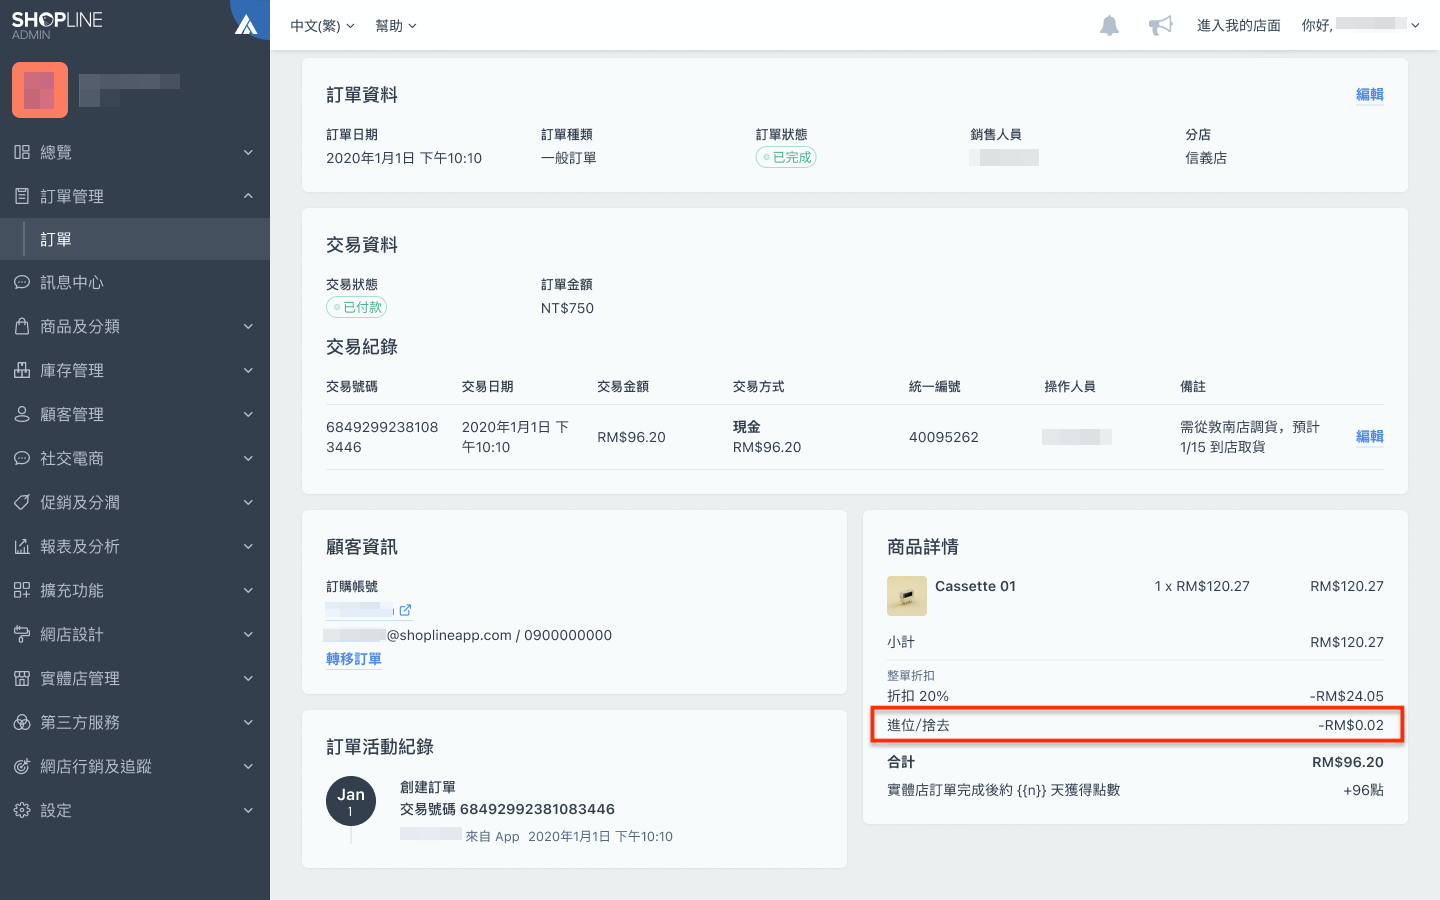1440x900 pixels.
Task: Open the 中文(繁) language dropdown
Action: tap(322, 26)
